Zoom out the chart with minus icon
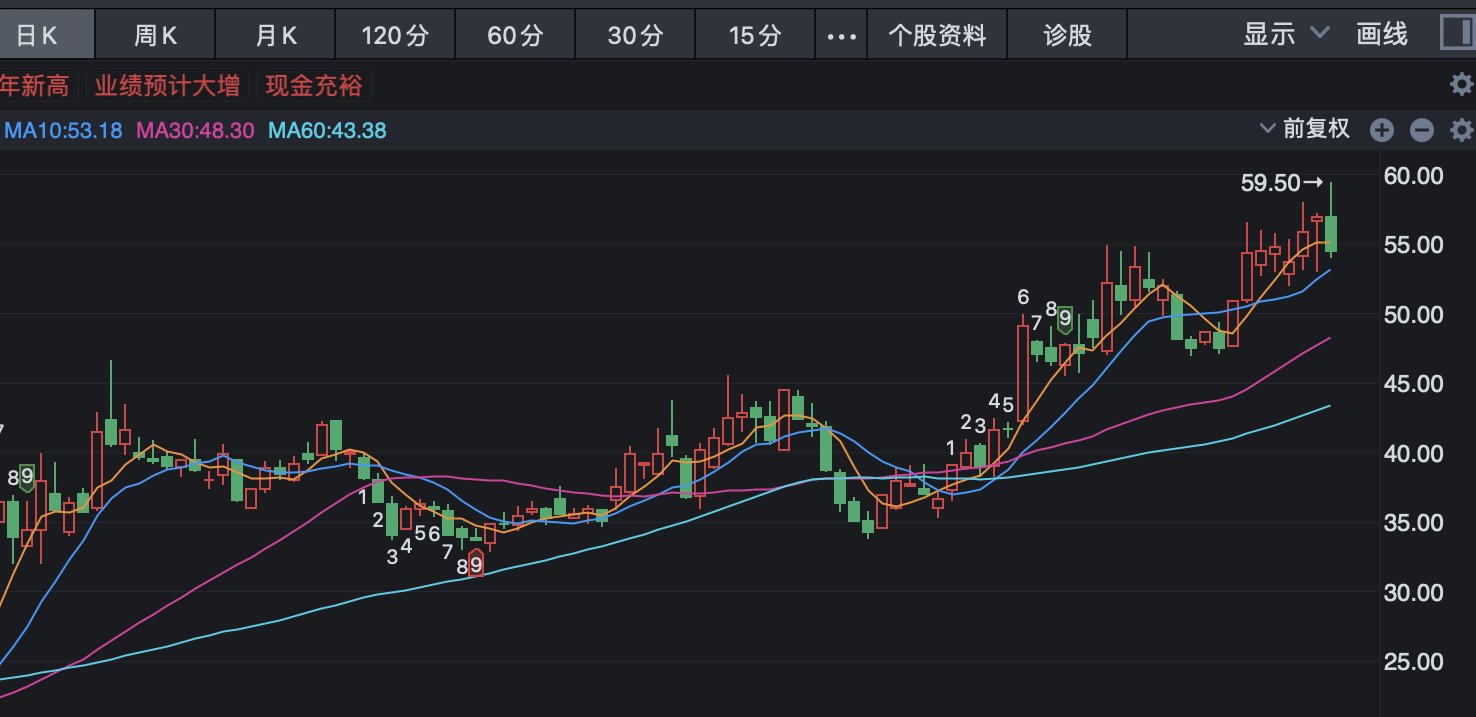The image size is (1476, 717). [x=1421, y=130]
